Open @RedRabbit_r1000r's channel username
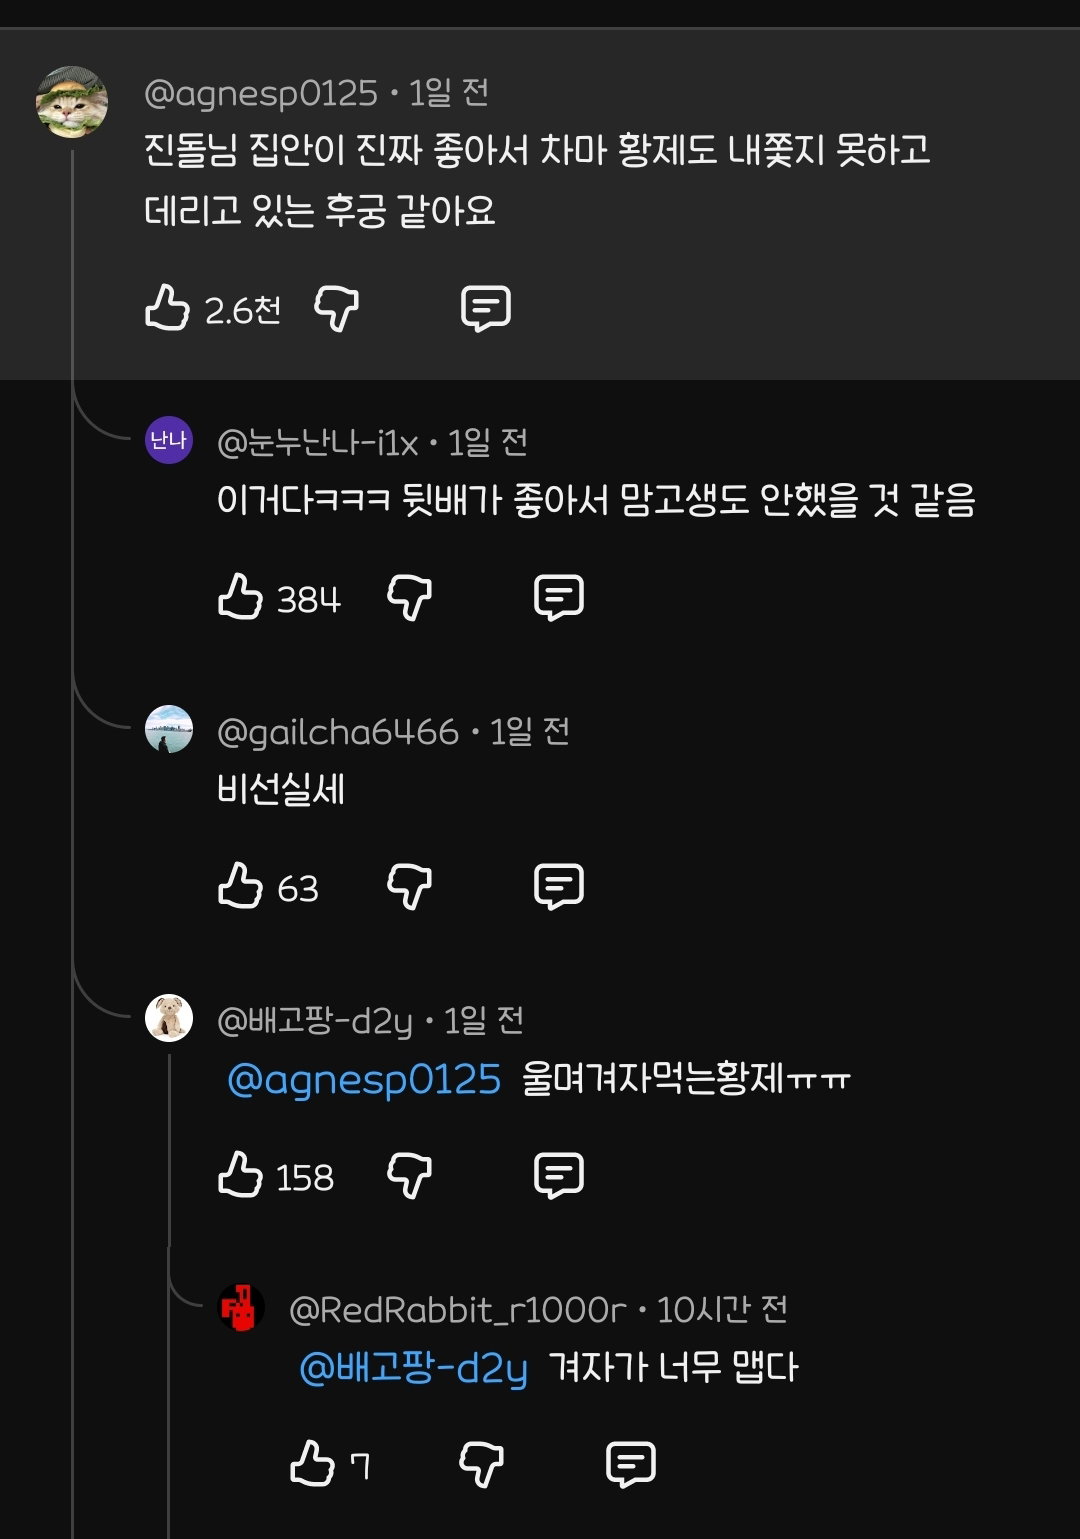1080x1539 pixels. point(457,1309)
